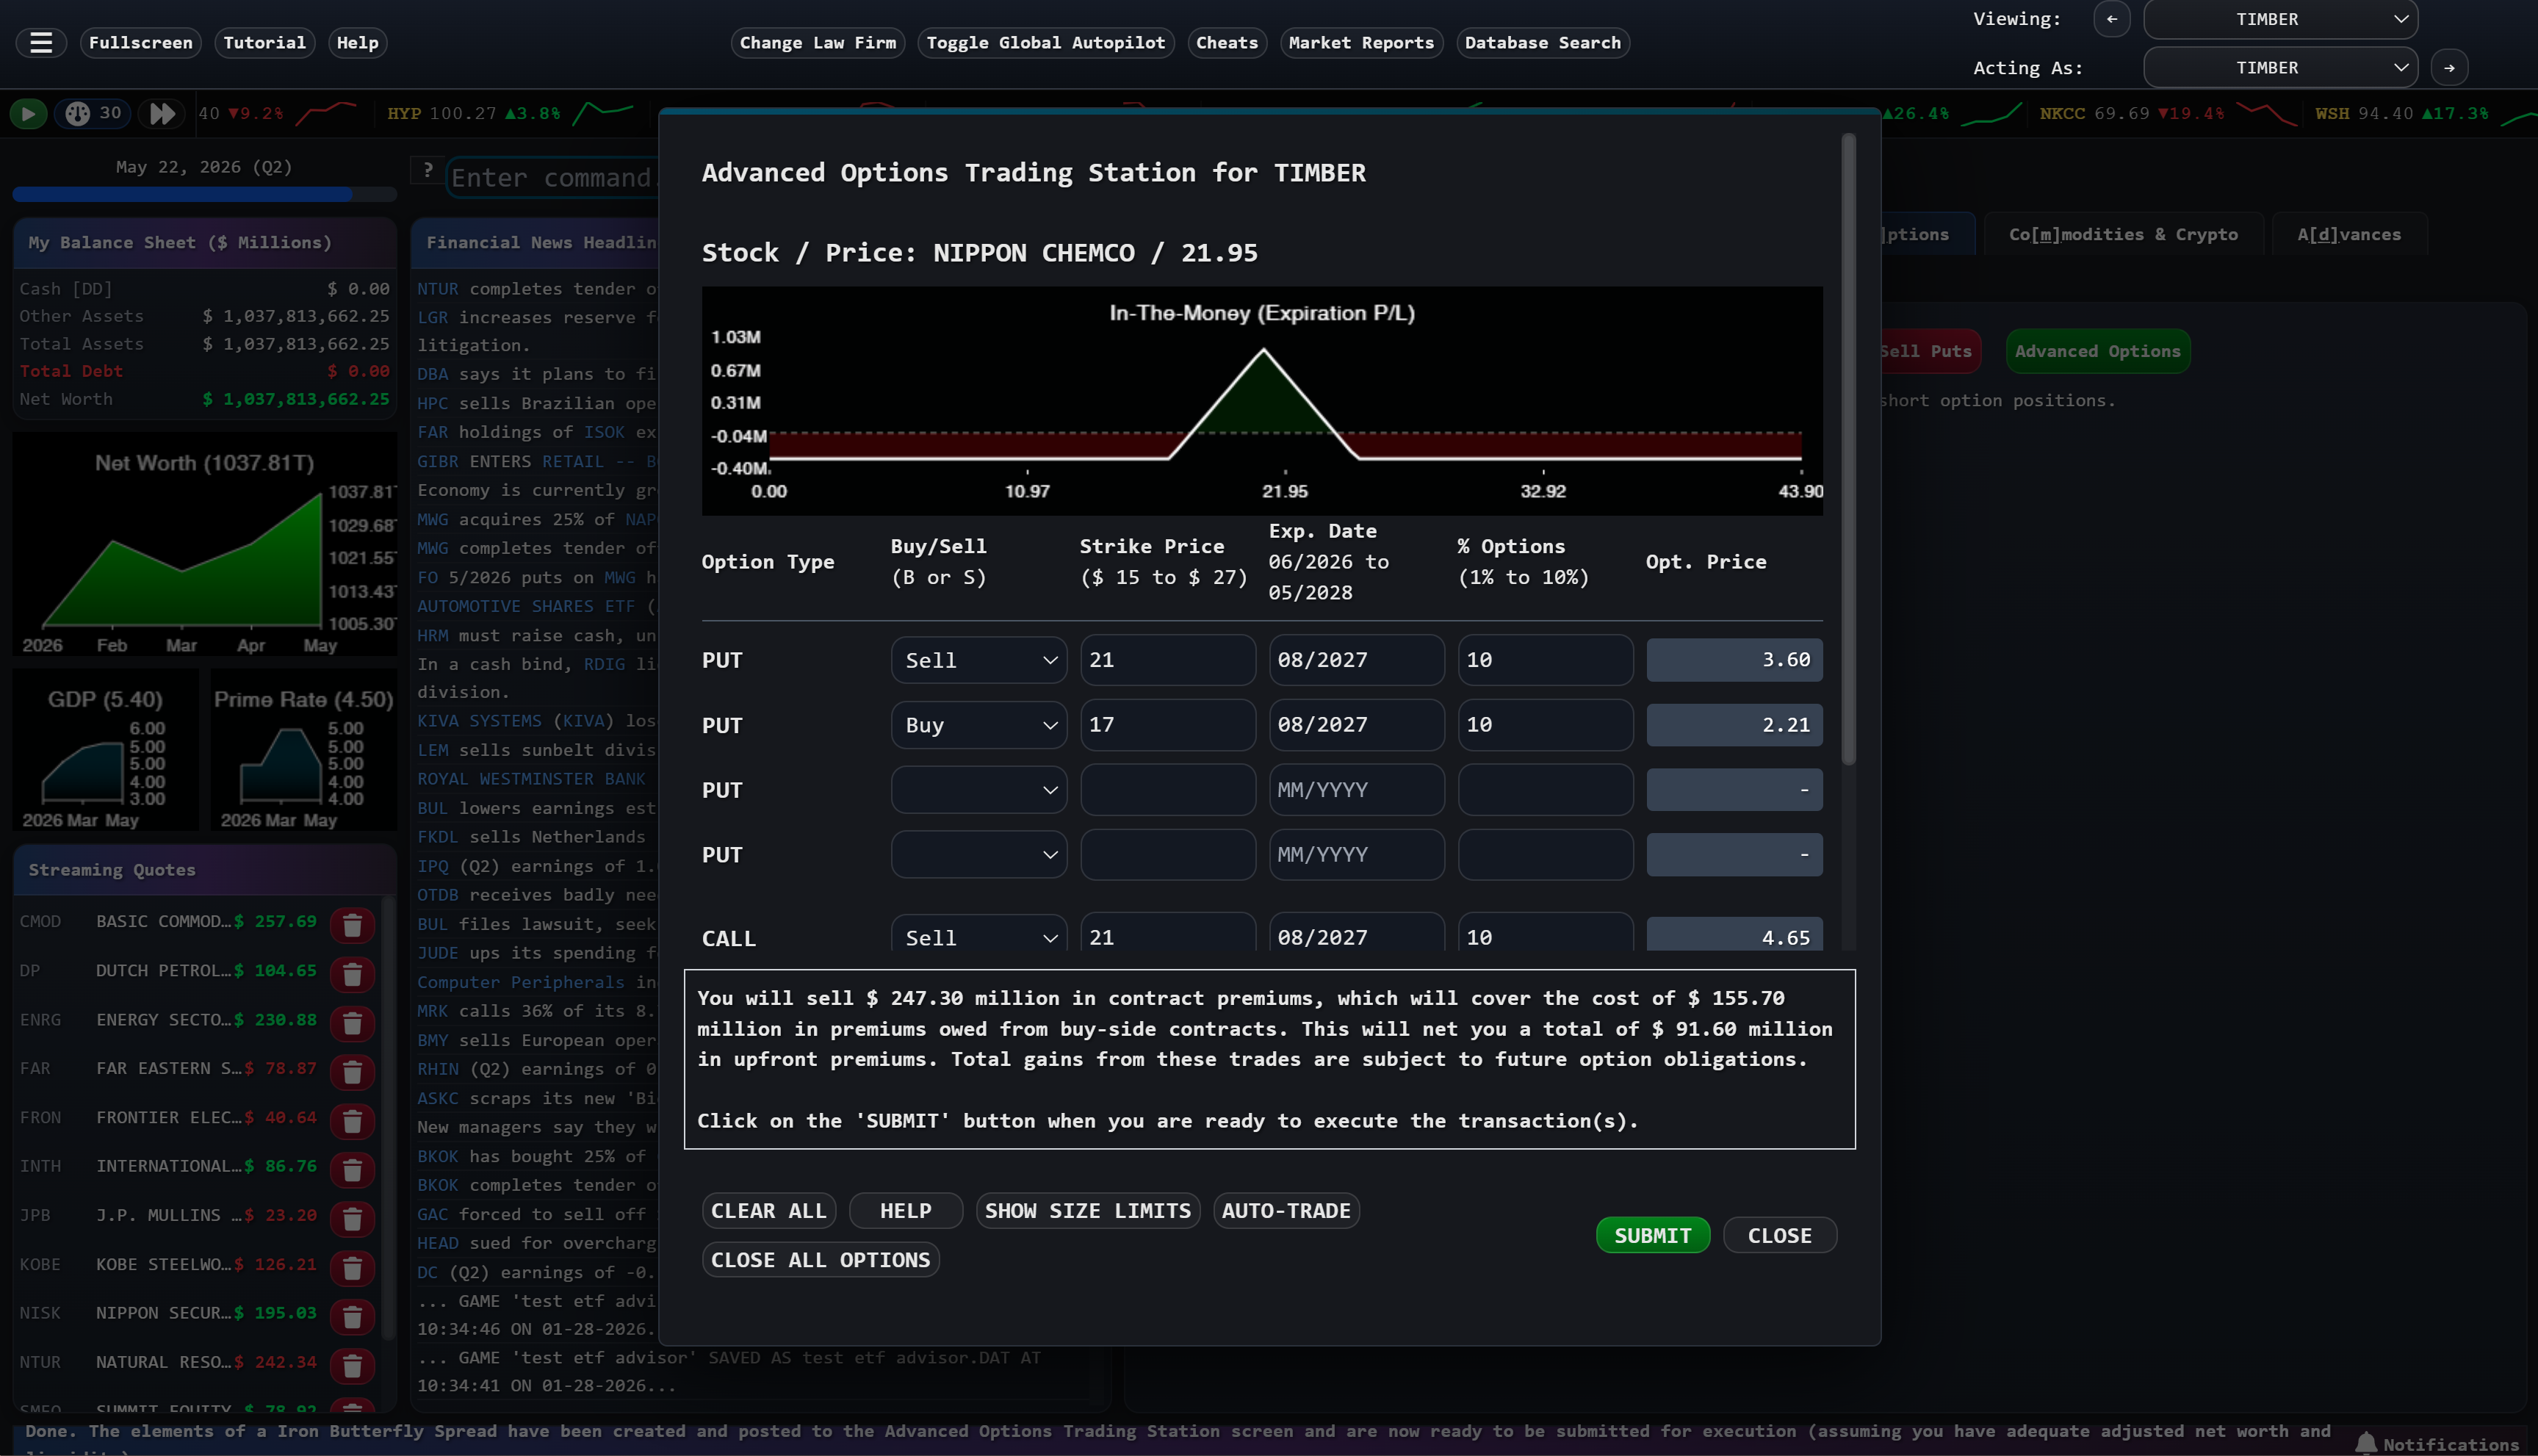Toggle Global Autopilot

tap(1044, 42)
